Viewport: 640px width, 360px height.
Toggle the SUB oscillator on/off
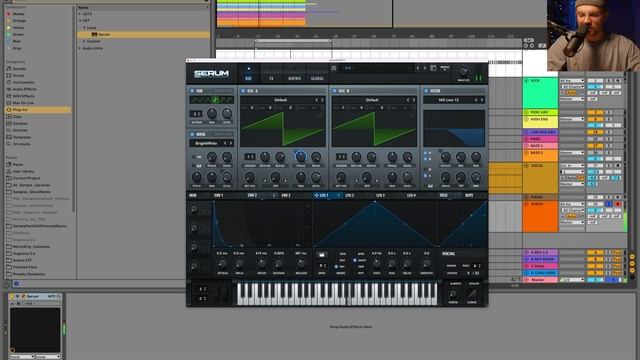click(x=193, y=91)
